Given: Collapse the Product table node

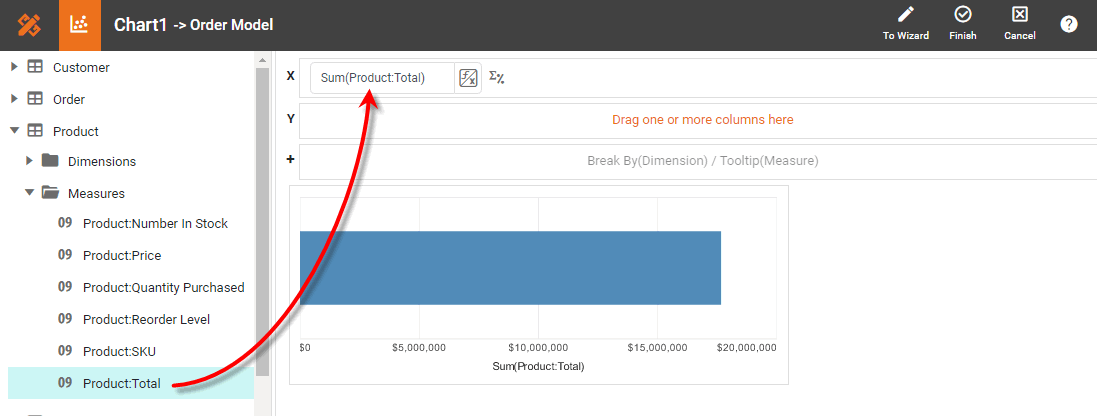Looking at the screenshot, I should 14,131.
